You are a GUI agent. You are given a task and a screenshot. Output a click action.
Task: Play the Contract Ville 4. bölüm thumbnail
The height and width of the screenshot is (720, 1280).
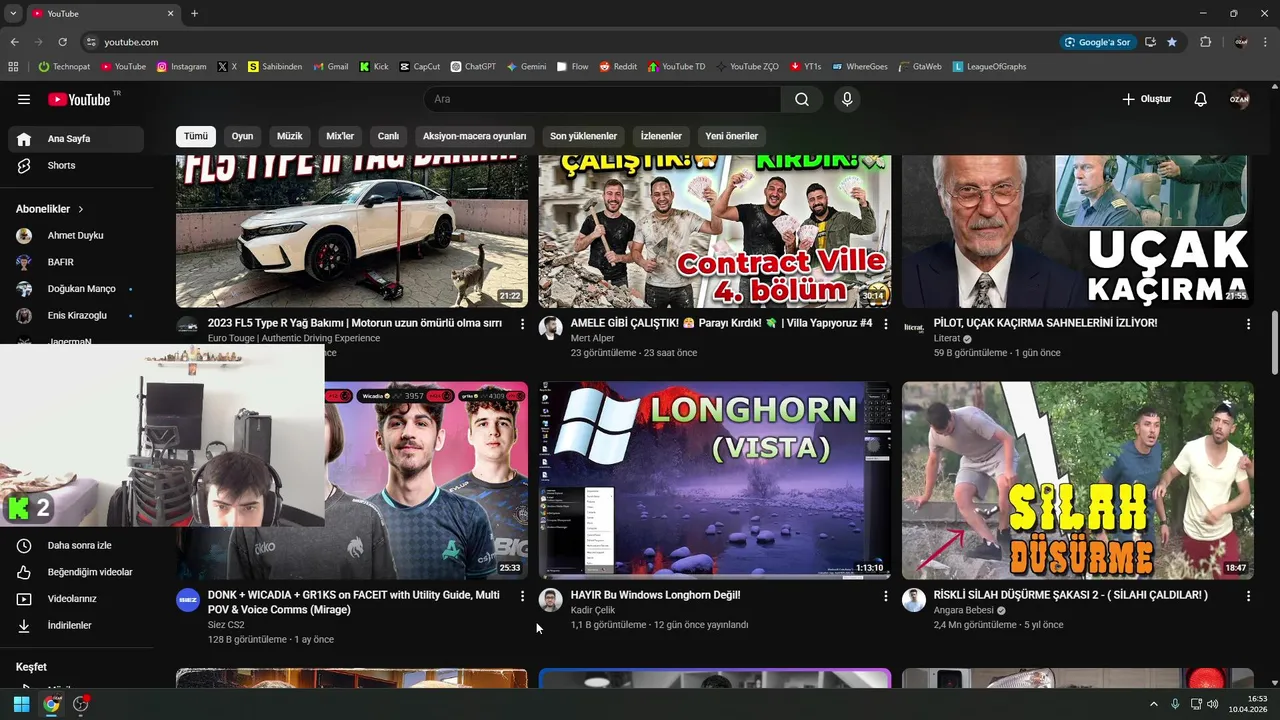(715, 231)
